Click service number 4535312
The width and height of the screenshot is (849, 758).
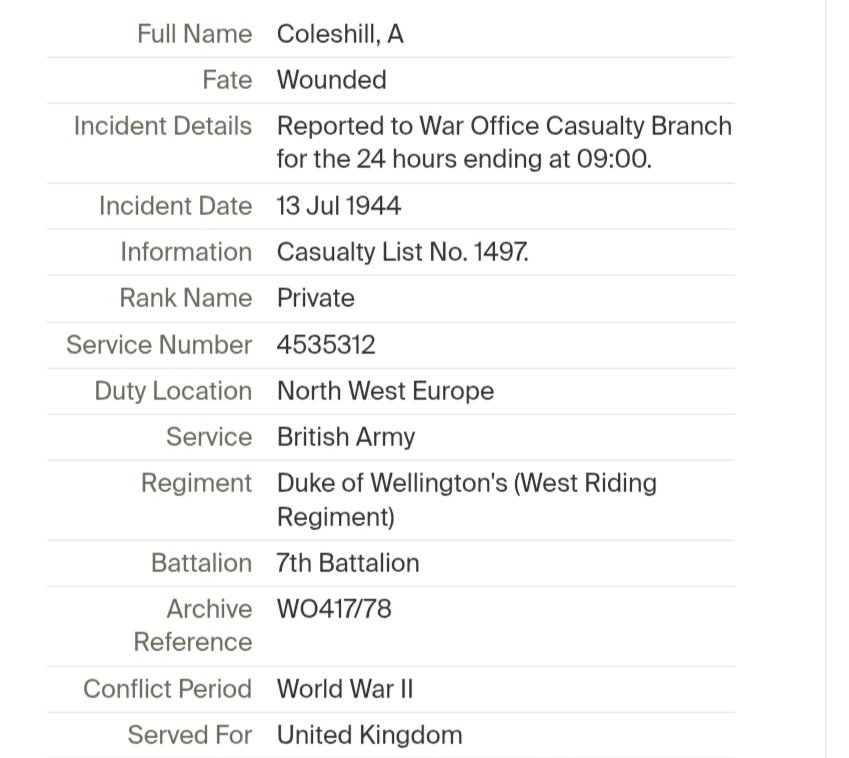click(x=326, y=345)
